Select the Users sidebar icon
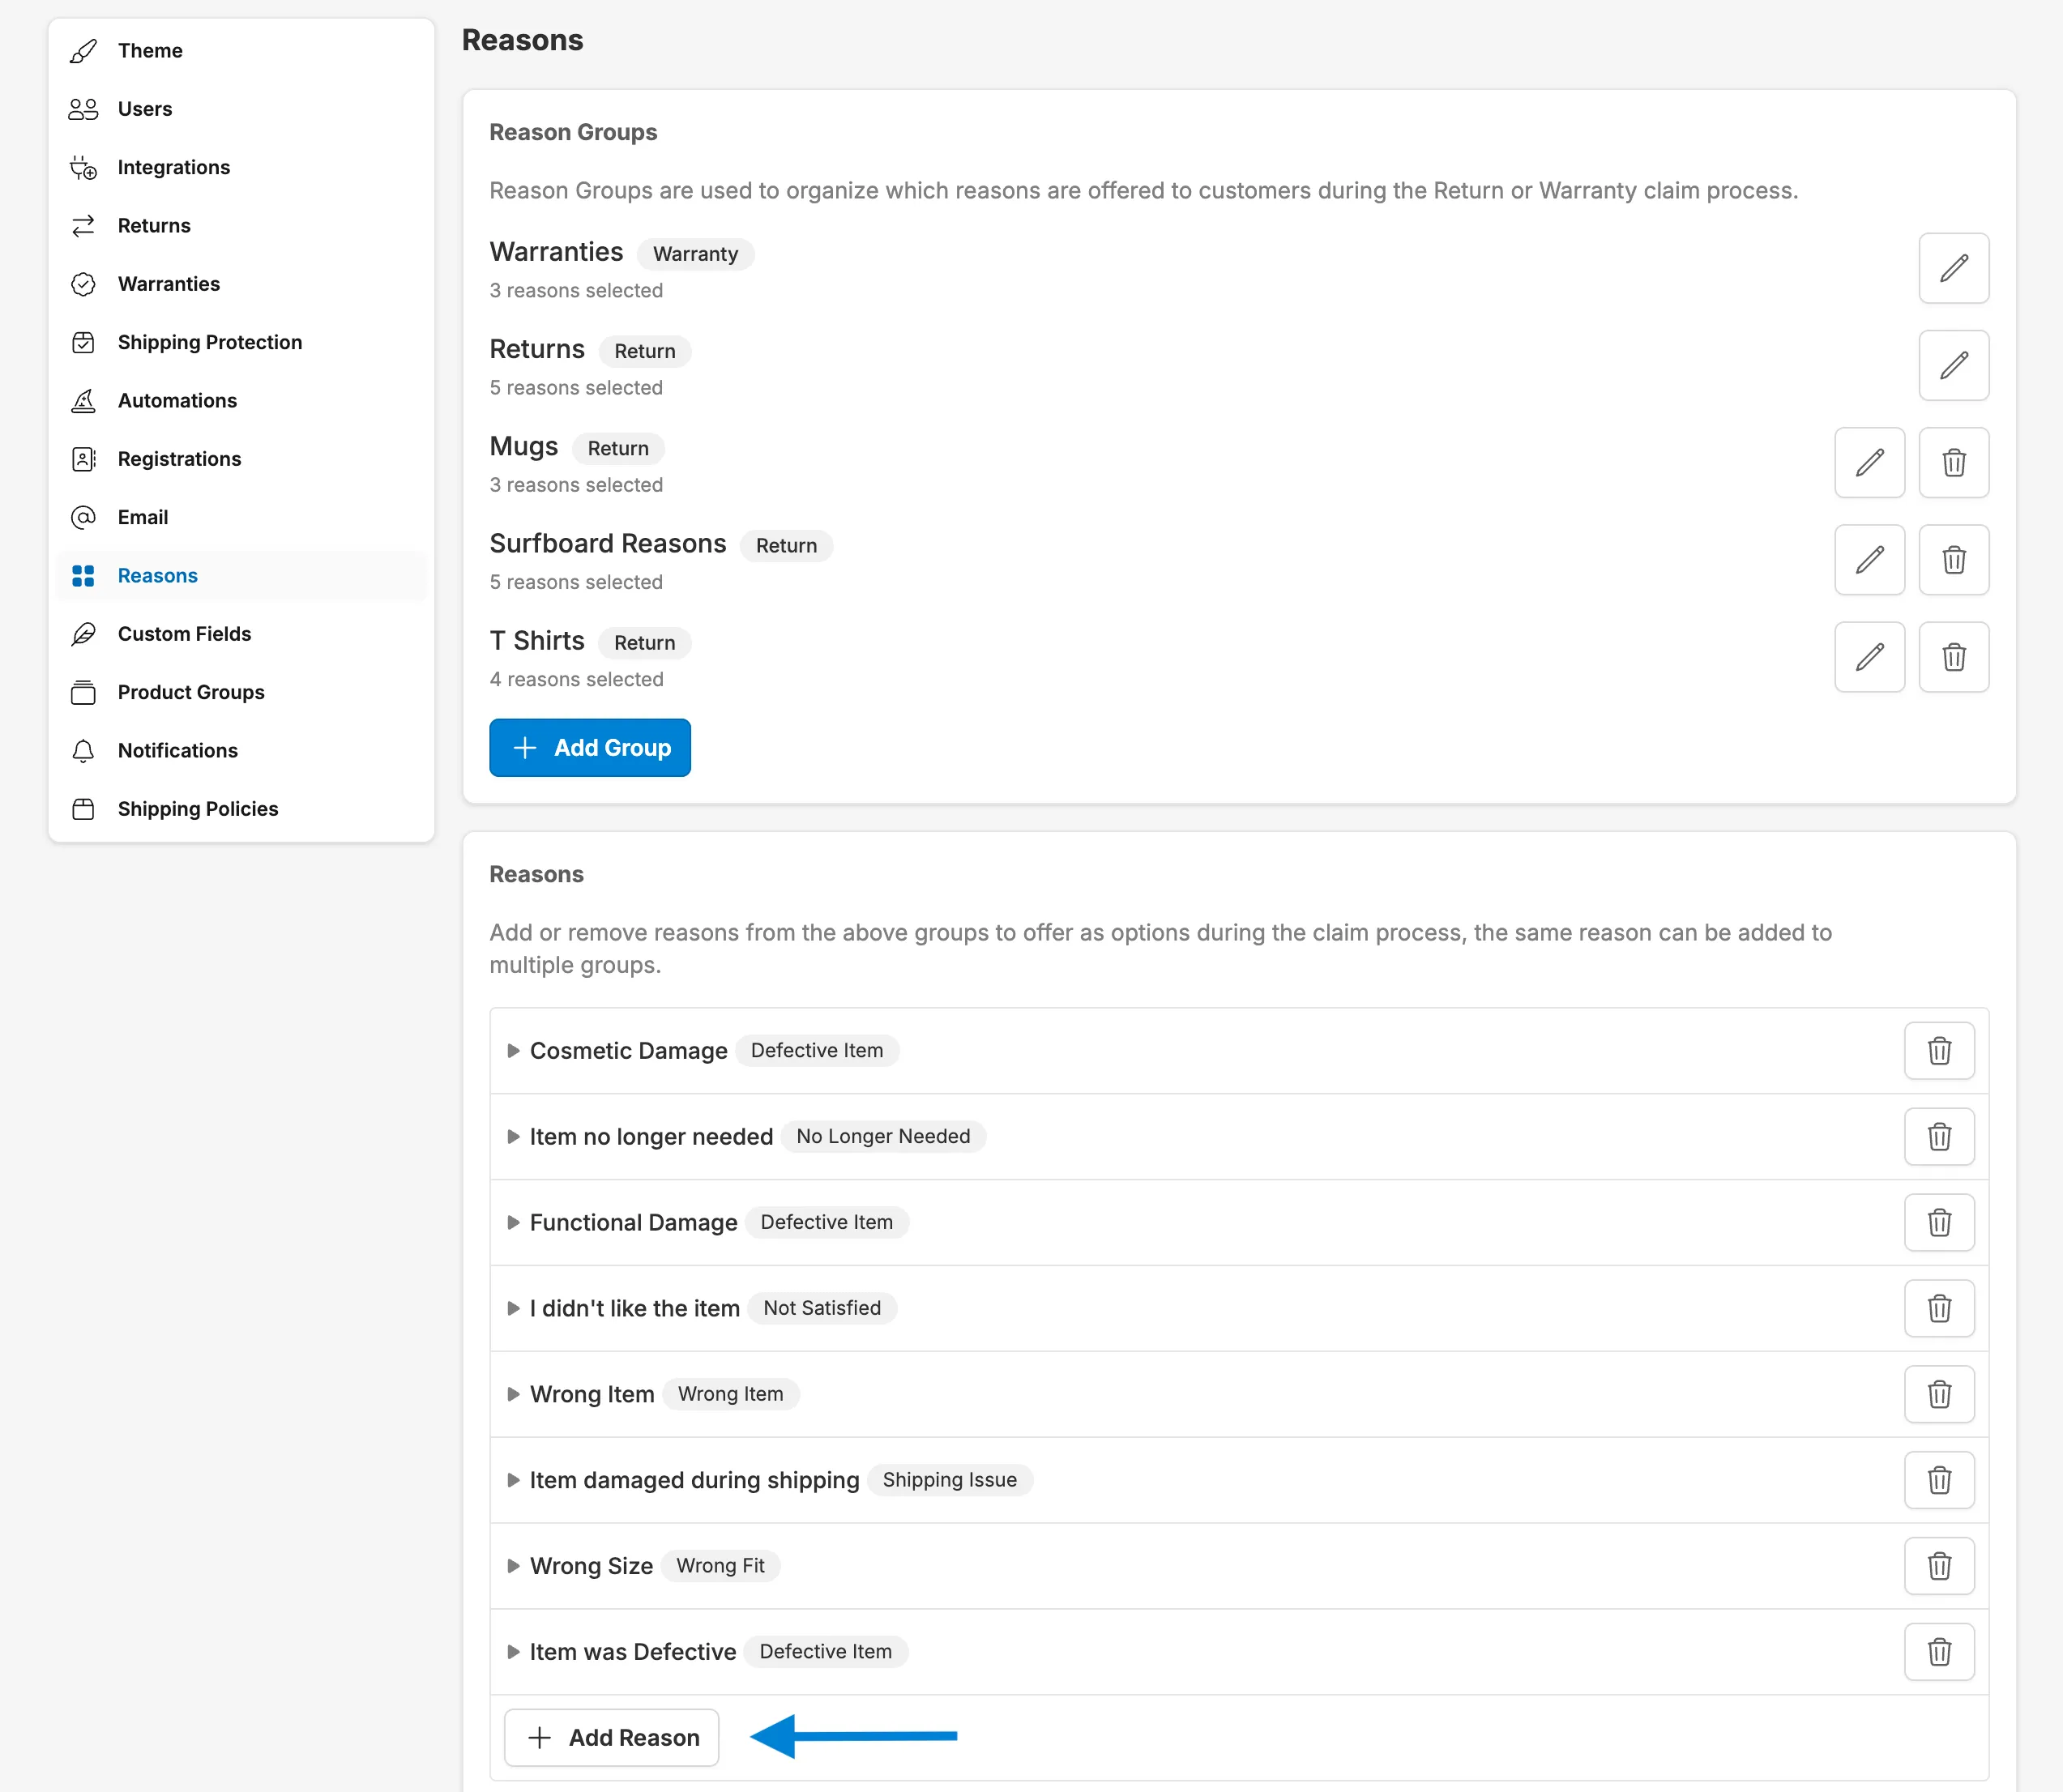Screen dimensions: 2063x1792 [x=84, y=108]
